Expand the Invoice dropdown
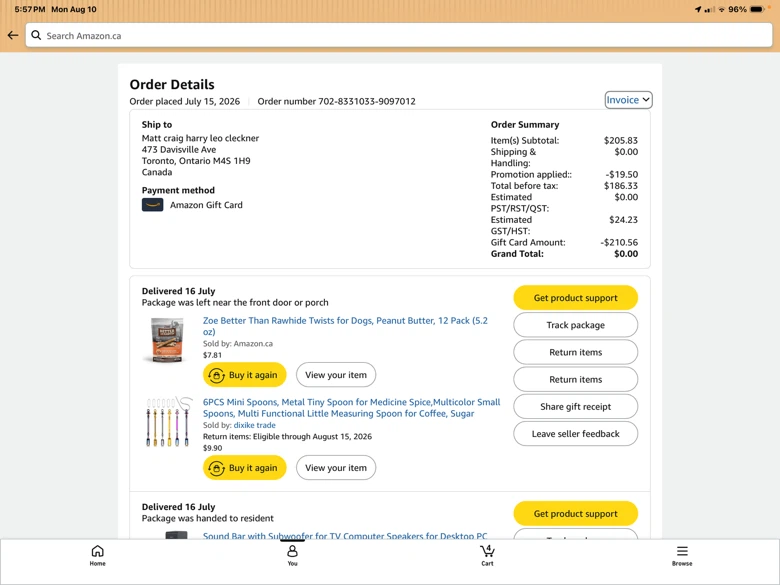This screenshot has width=780, height=585. (x=628, y=100)
